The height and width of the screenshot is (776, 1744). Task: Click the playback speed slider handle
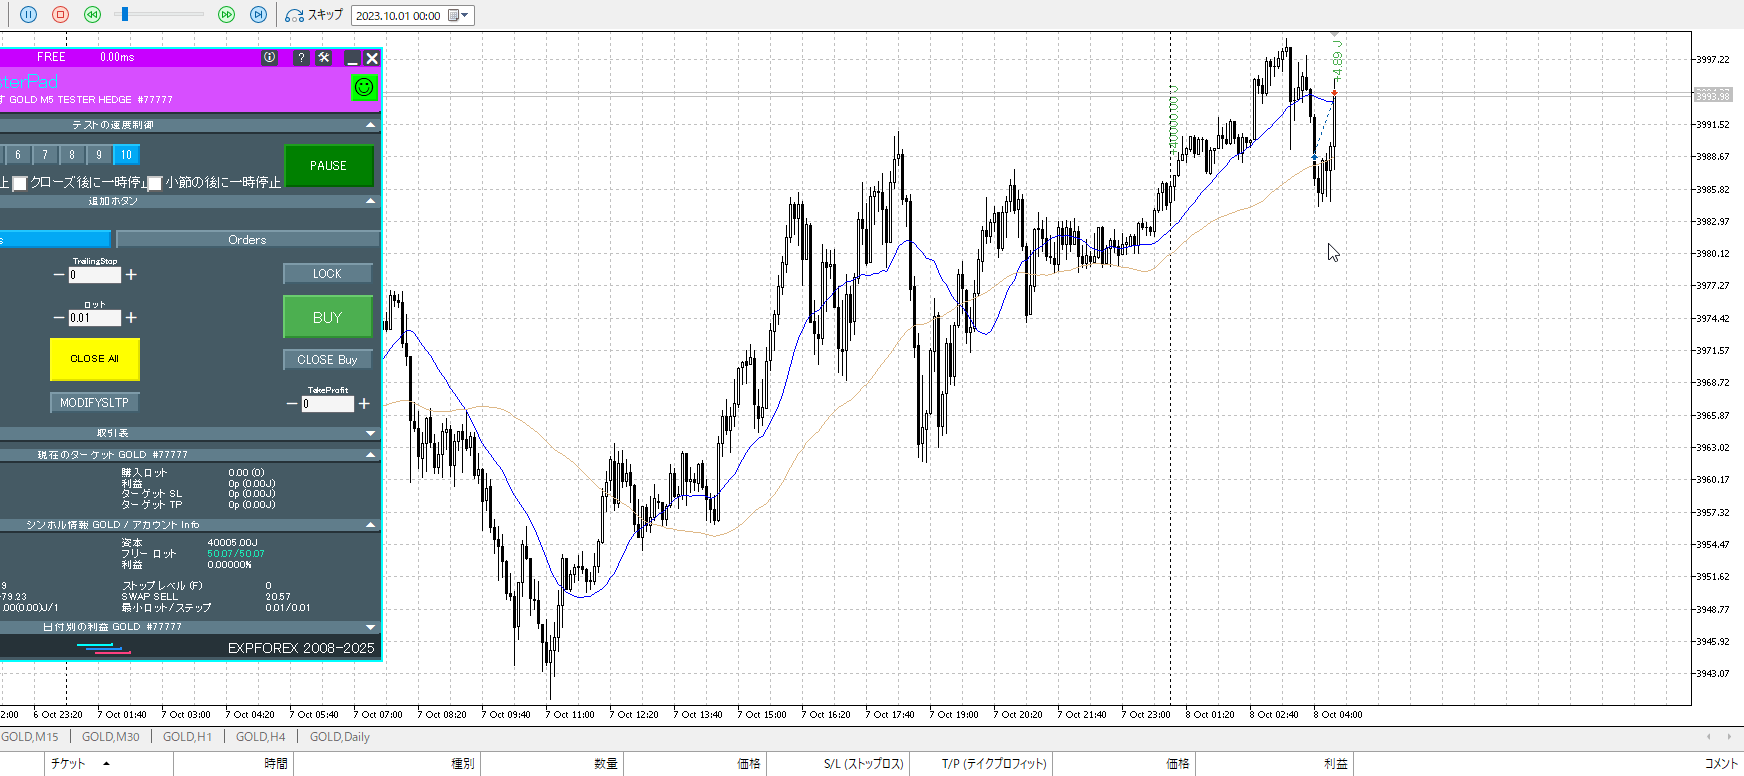pos(124,14)
